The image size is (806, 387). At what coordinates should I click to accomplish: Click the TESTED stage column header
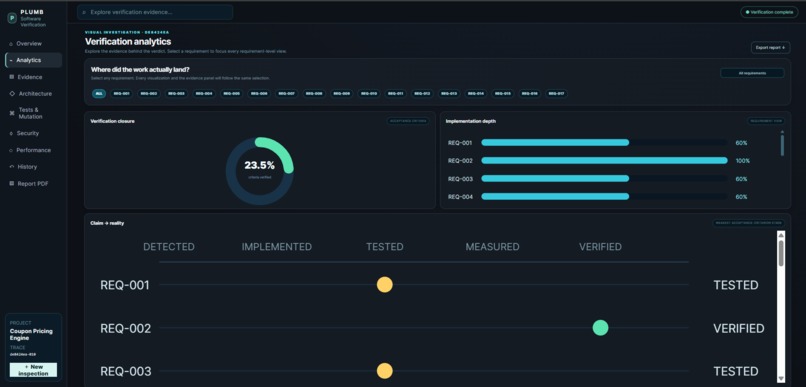(x=384, y=247)
